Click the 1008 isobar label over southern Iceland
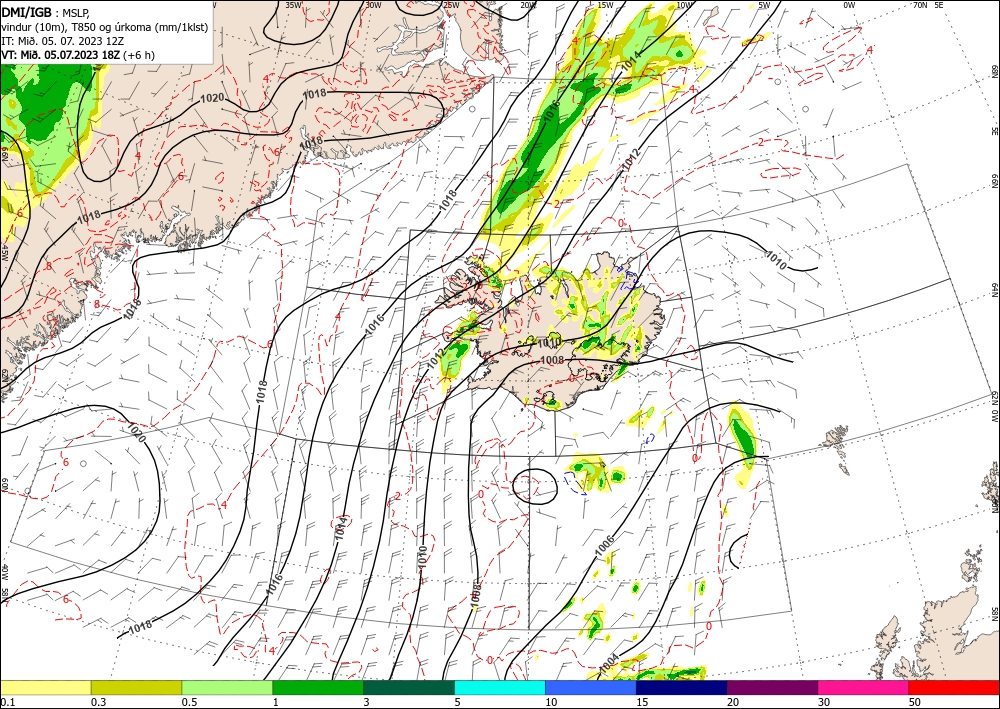 [552, 360]
